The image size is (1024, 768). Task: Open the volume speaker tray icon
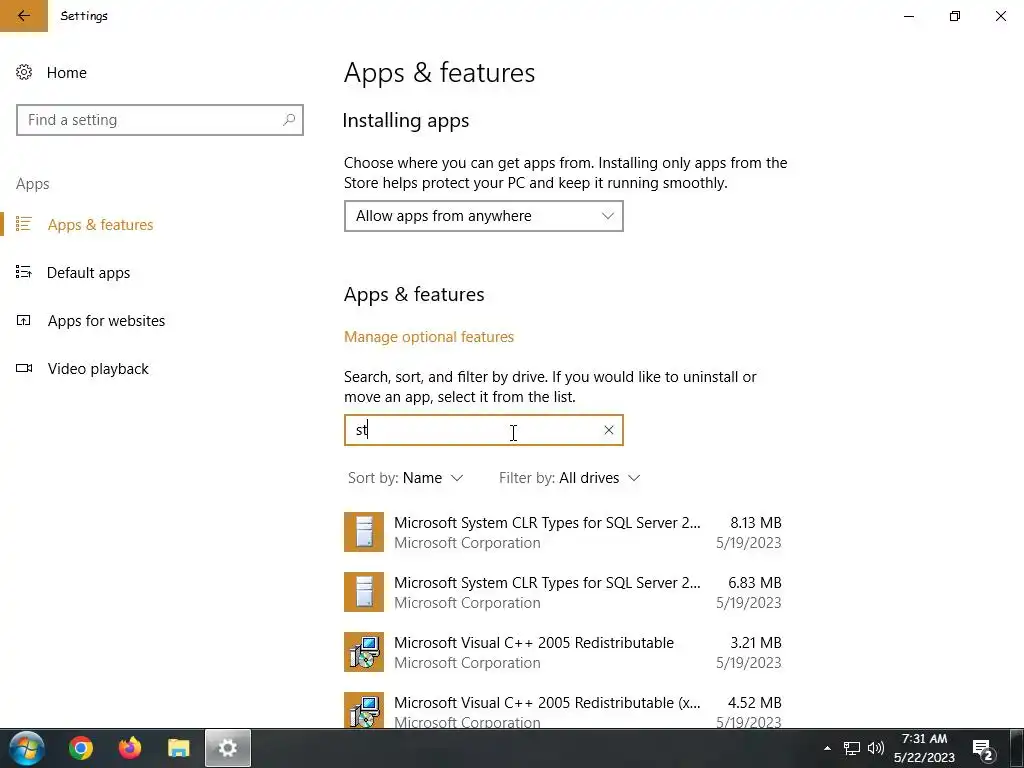[876, 748]
